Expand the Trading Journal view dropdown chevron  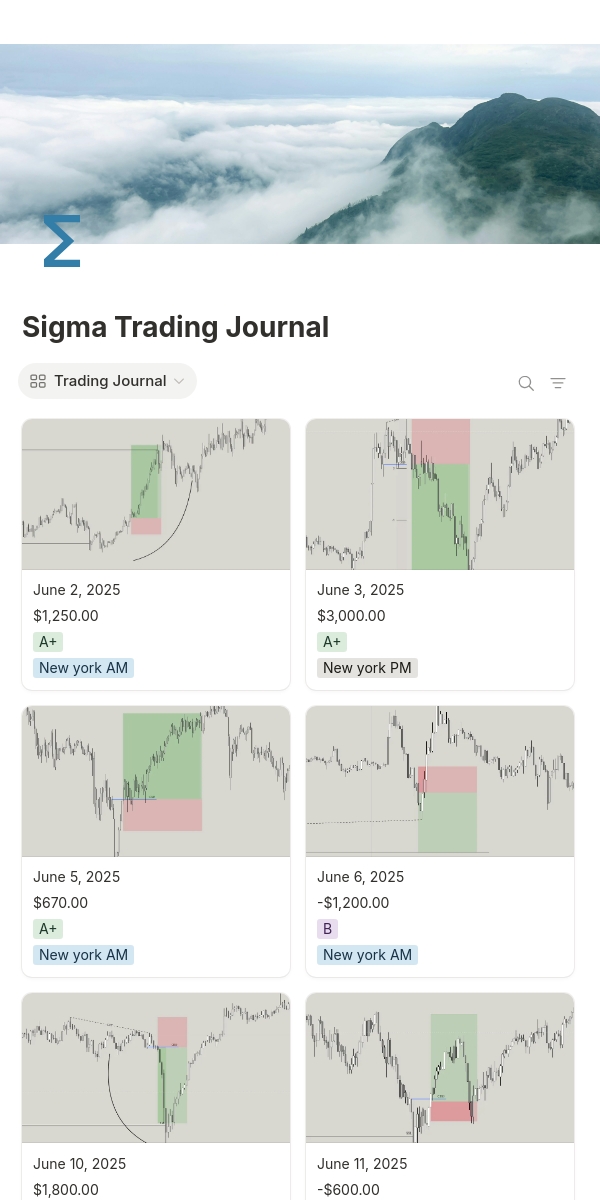pyautogui.click(x=179, y=381)
